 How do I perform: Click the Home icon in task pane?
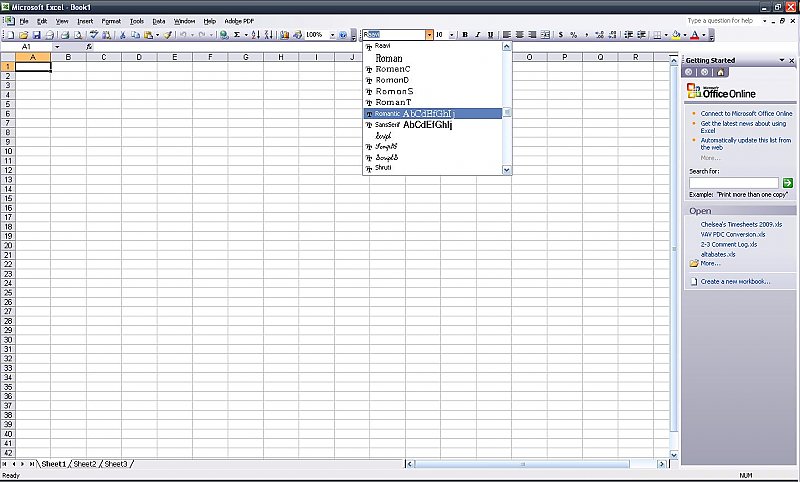720,72
